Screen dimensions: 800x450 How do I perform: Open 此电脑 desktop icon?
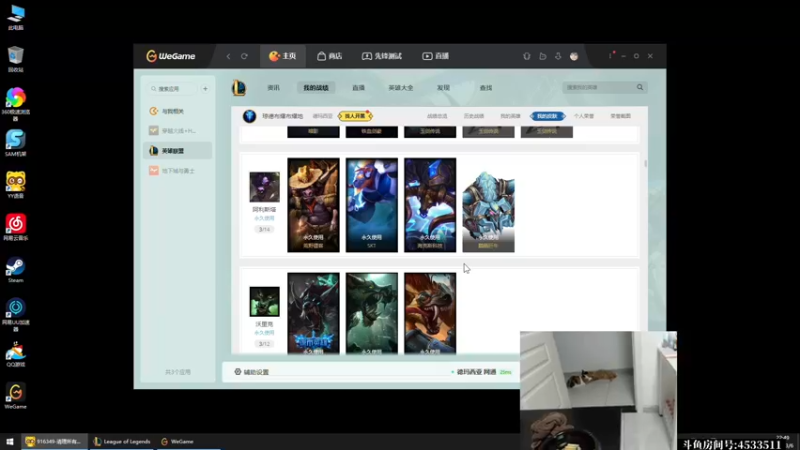coord(16,17)
